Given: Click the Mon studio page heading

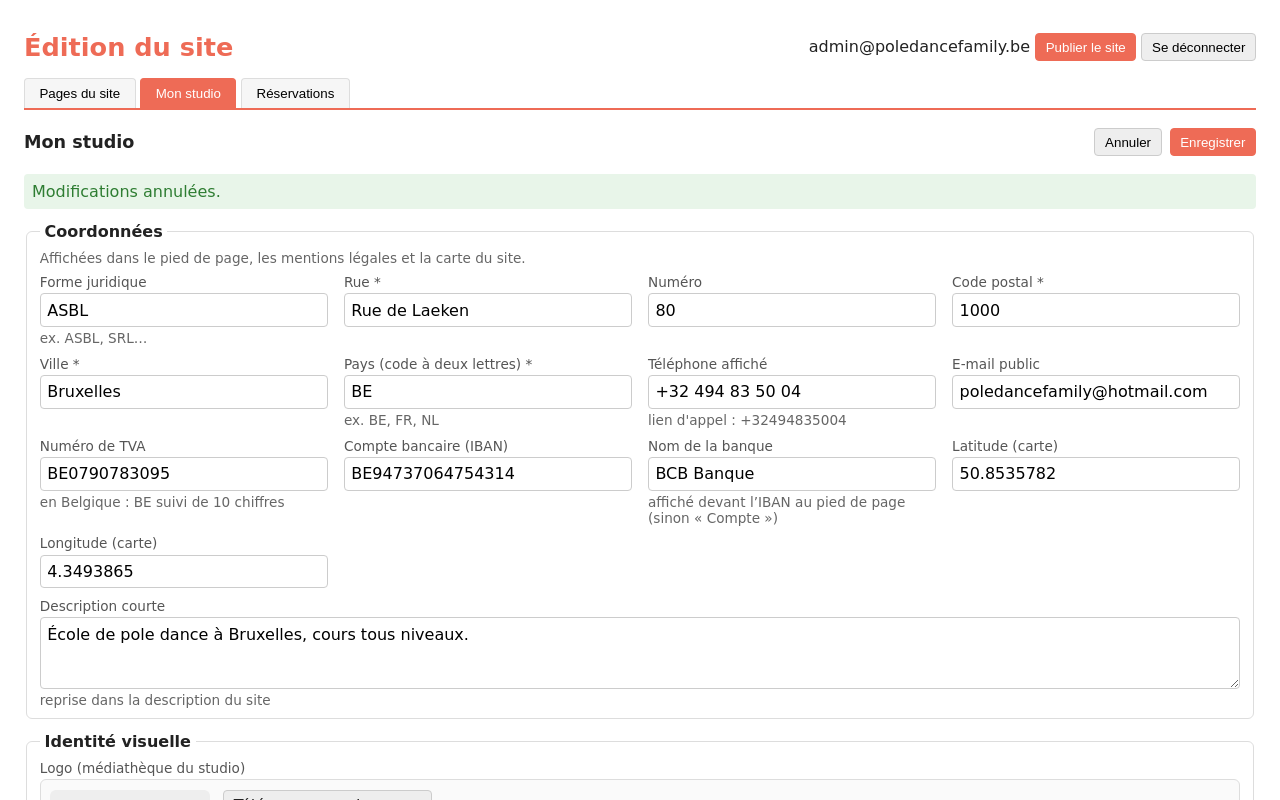Looking at the screenshot, I should click(79, 142).
